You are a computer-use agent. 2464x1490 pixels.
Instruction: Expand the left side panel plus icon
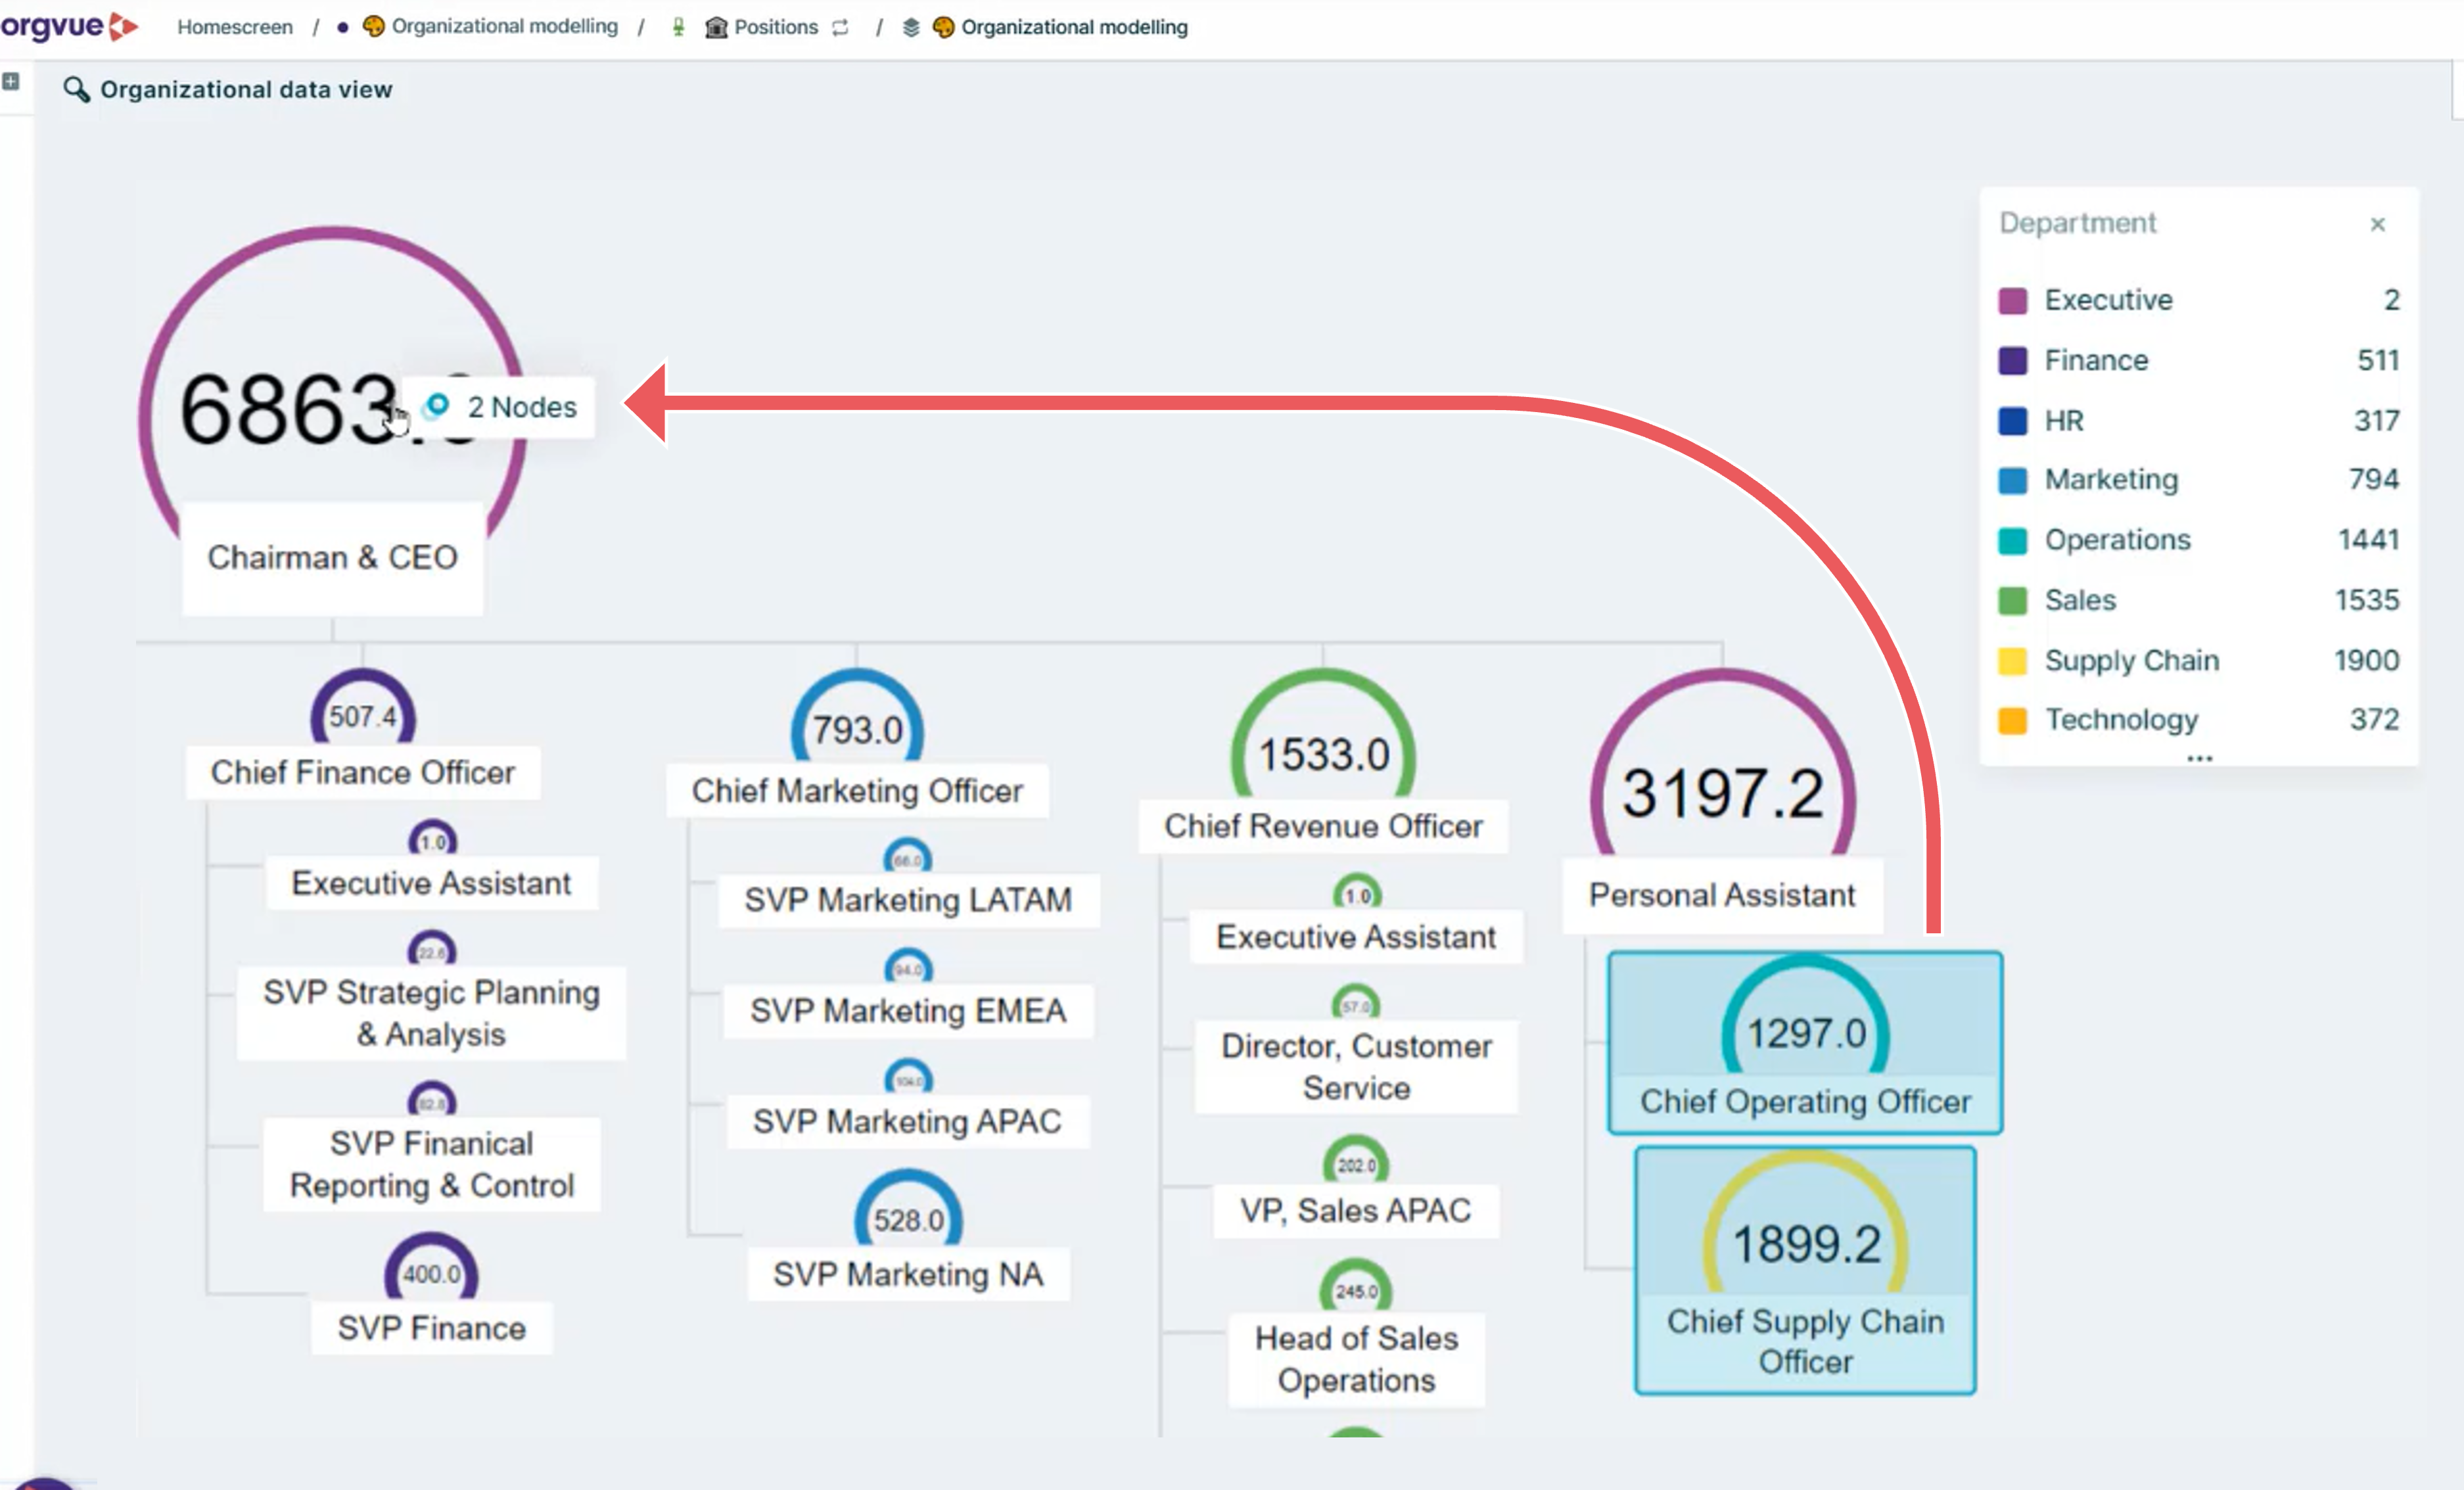tap(11, 81)
